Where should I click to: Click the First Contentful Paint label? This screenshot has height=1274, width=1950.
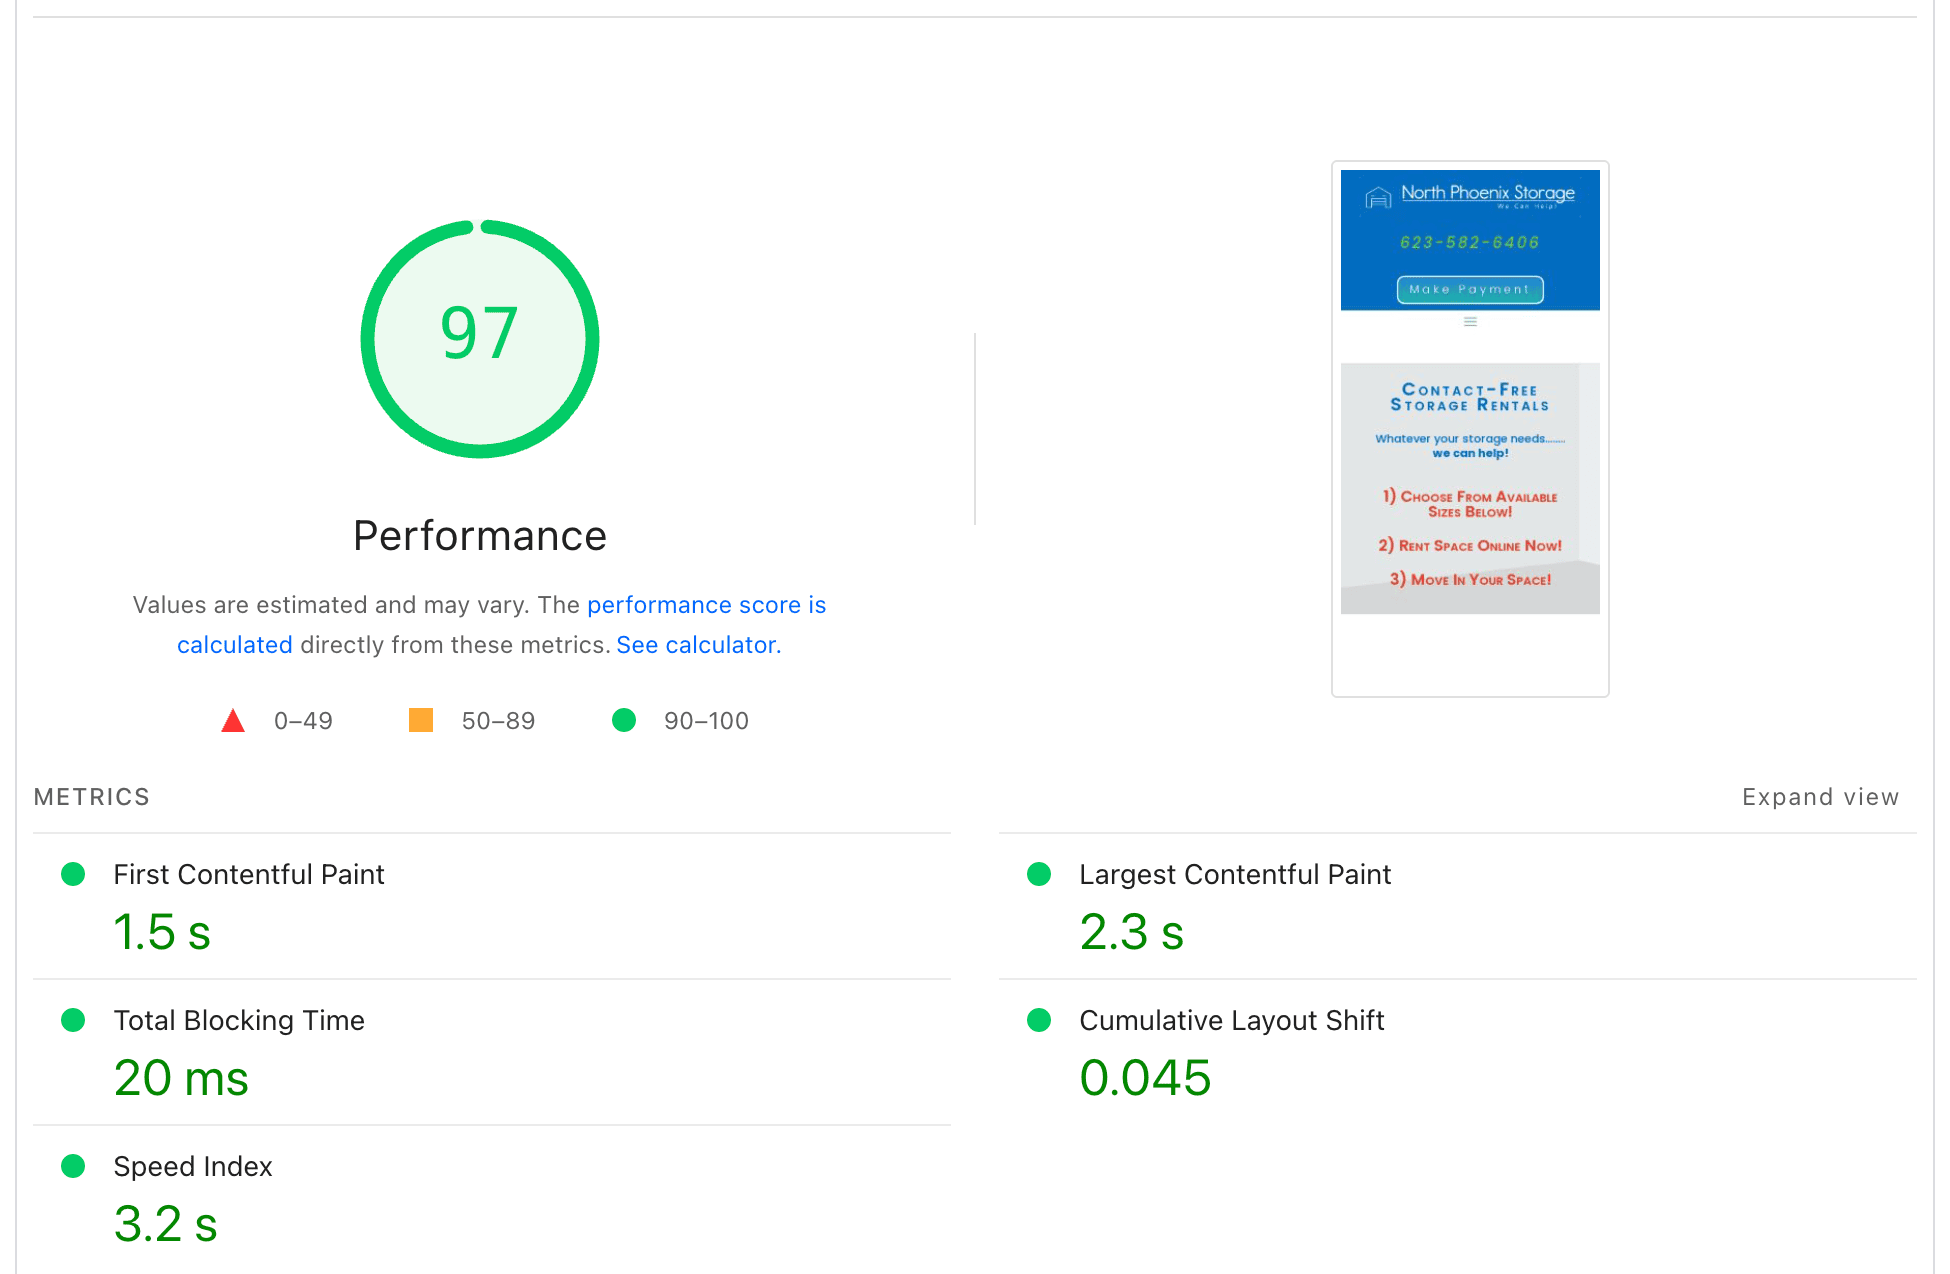pos(248,874)
